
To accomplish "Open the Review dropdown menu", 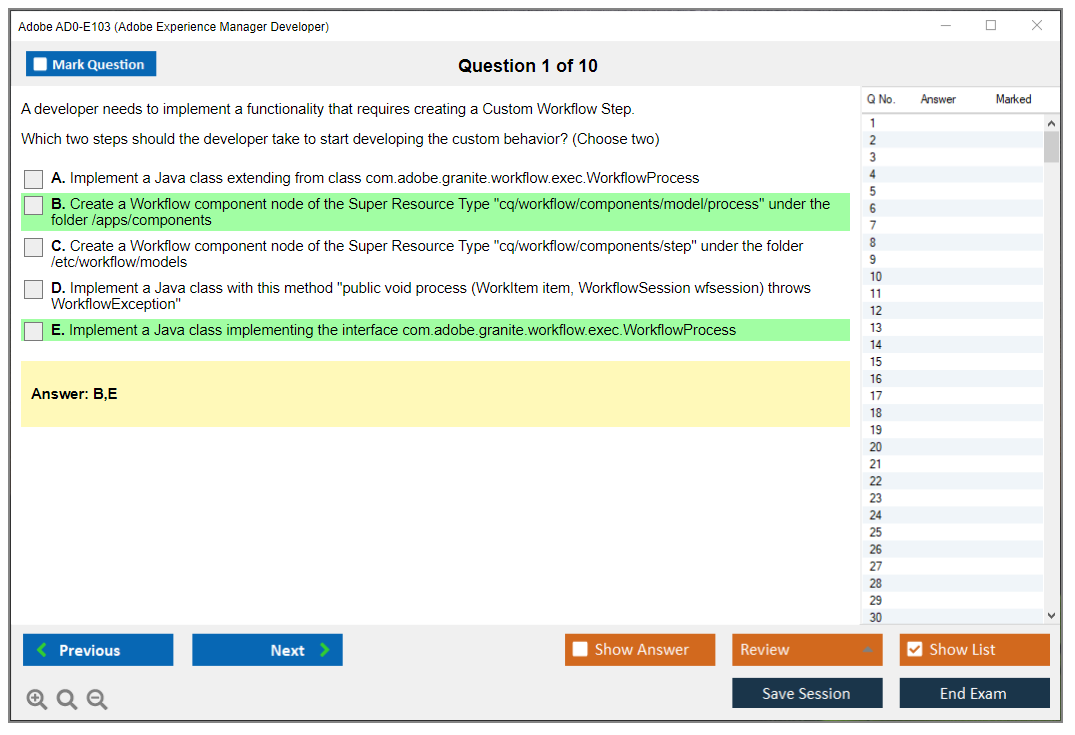I will 806,650.
